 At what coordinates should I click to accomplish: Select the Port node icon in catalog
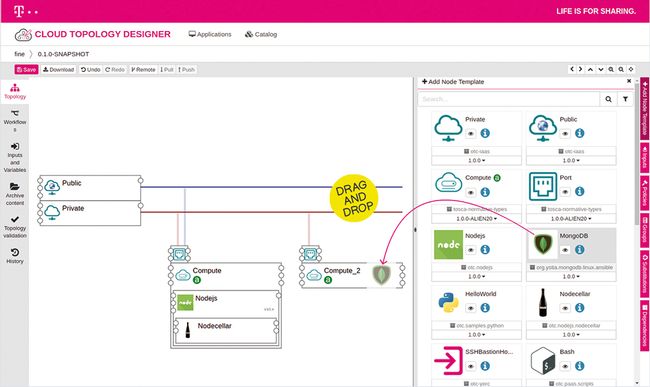[543, 186]
